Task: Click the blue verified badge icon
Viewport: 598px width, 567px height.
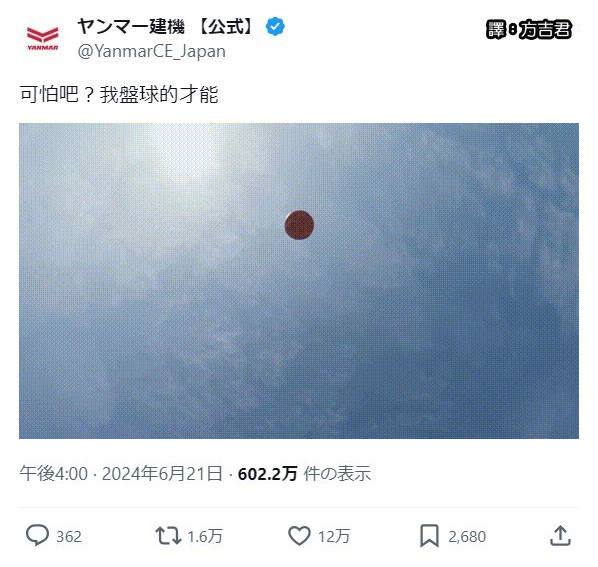Action: tap(275, 27)
